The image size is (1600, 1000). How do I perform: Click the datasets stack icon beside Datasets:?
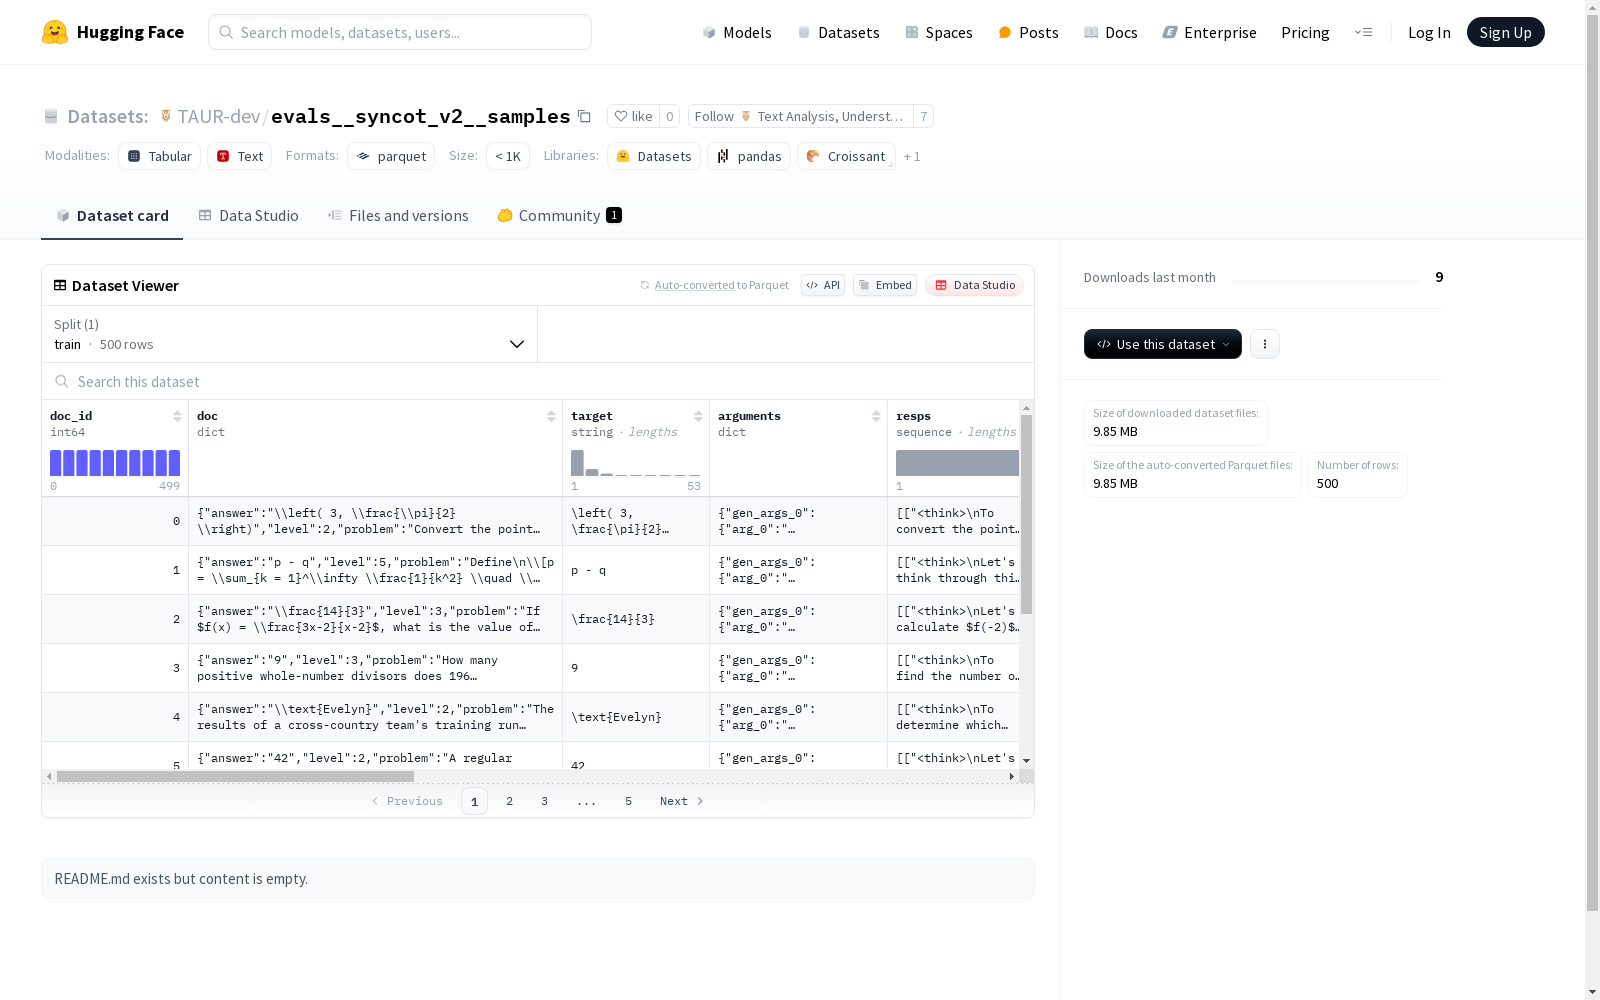pos(51,116)
